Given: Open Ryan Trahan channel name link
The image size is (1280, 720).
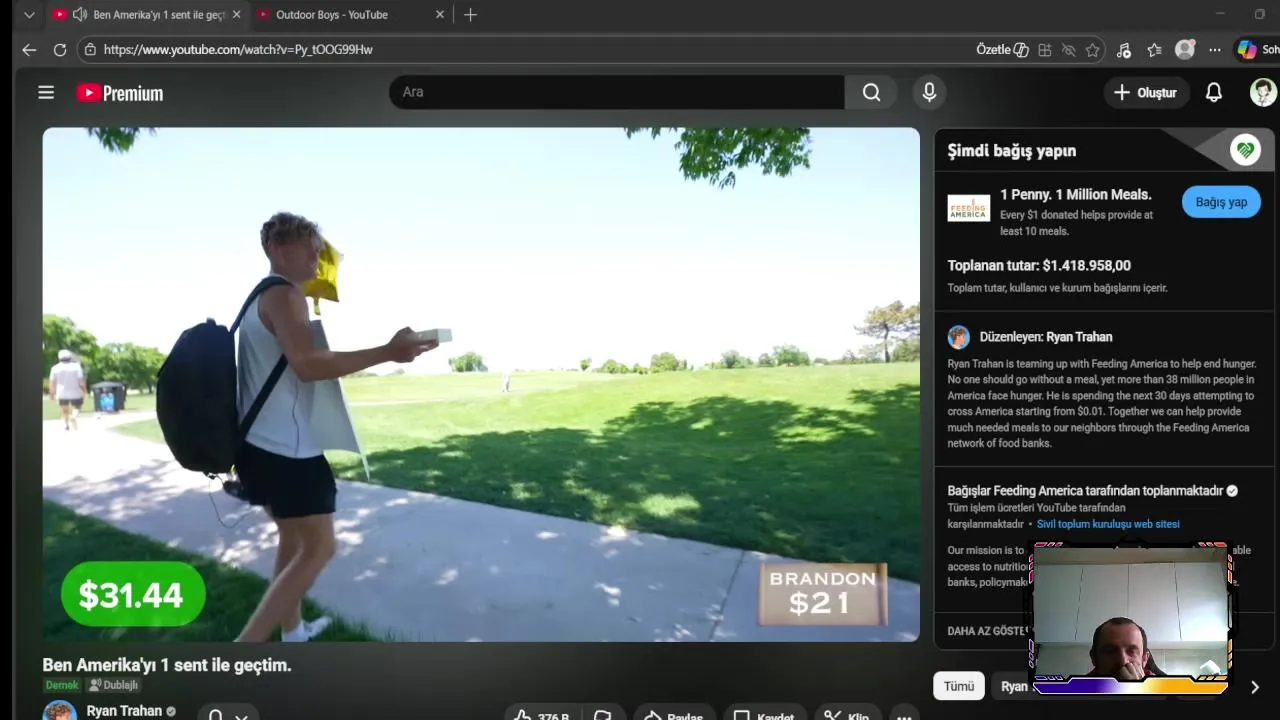Looking at the screenshot, I should [x=124, y=711].
